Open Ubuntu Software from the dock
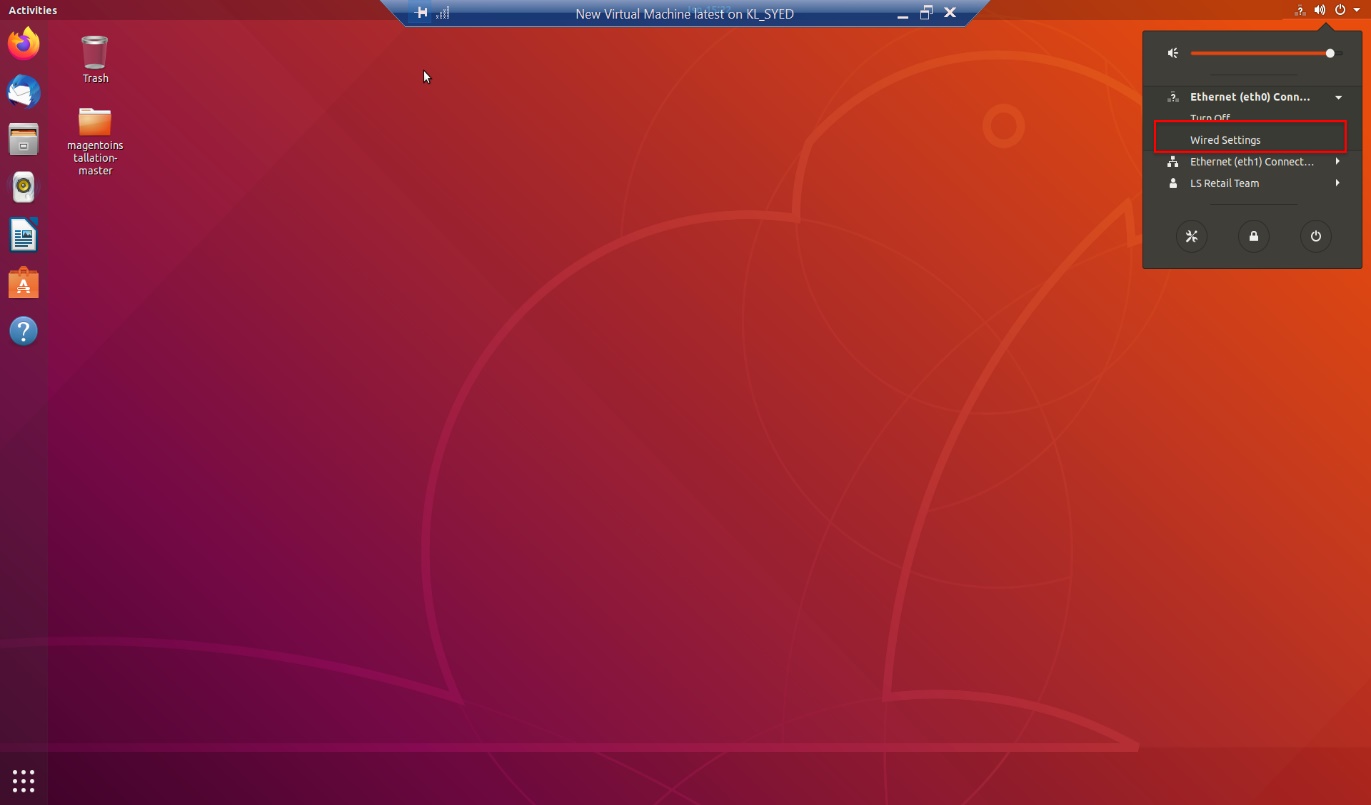 pyautogui.click(x=23, y=283)
